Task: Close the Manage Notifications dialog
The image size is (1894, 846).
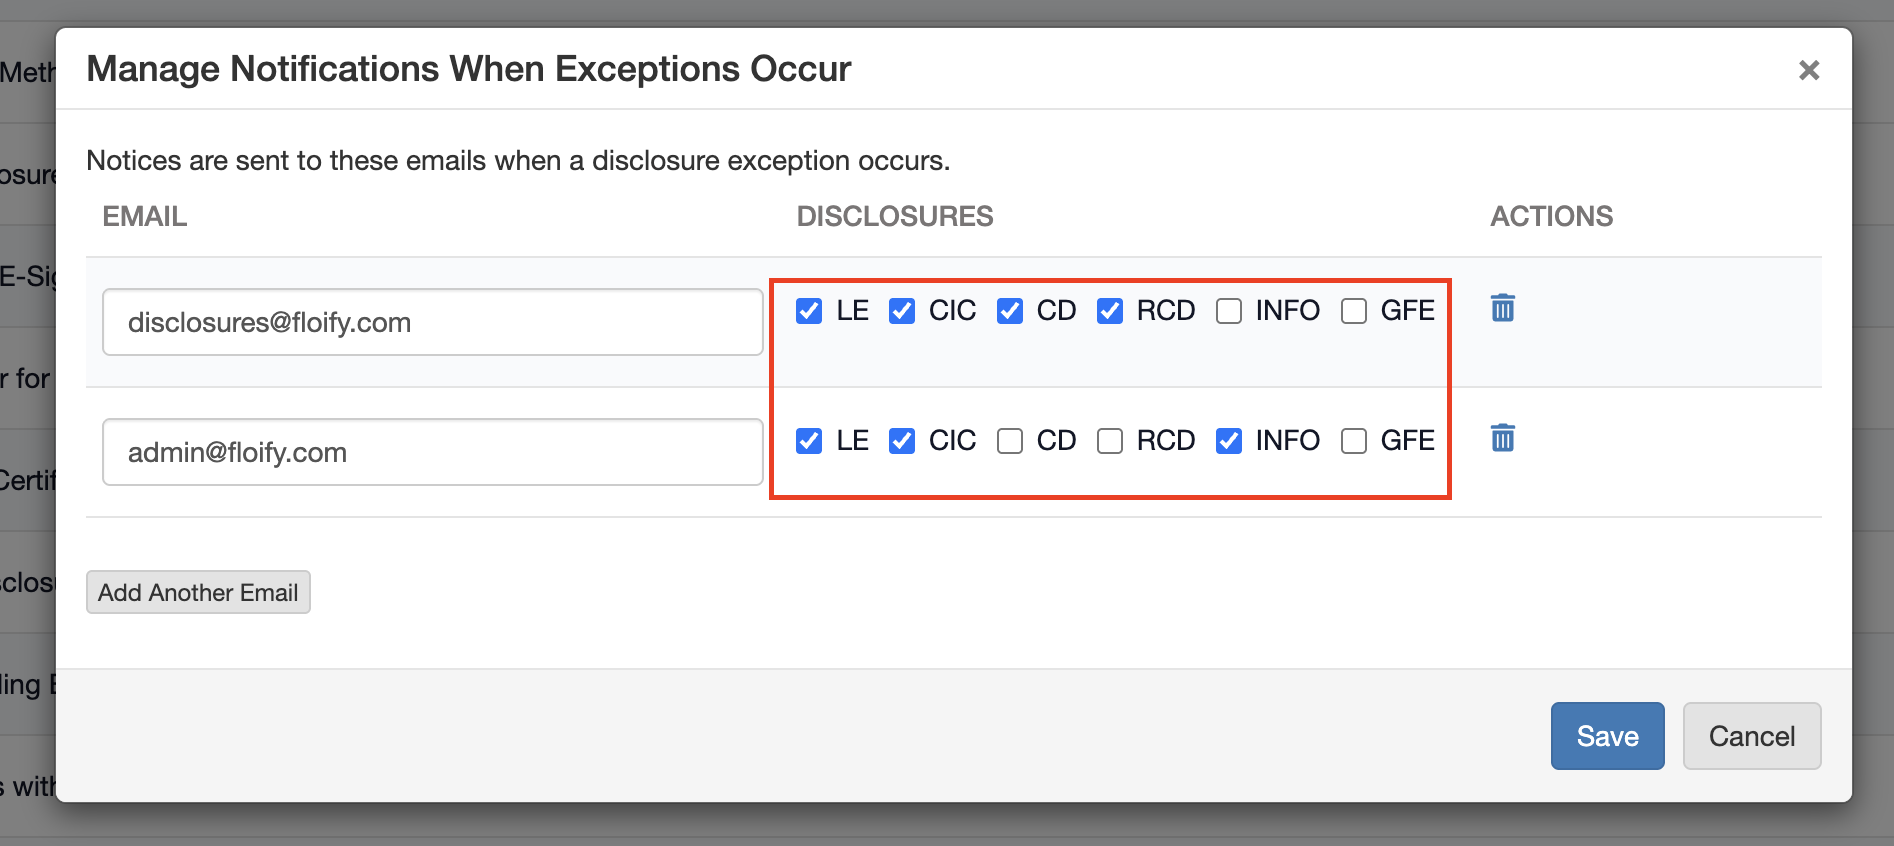Action: point(1808,70)
